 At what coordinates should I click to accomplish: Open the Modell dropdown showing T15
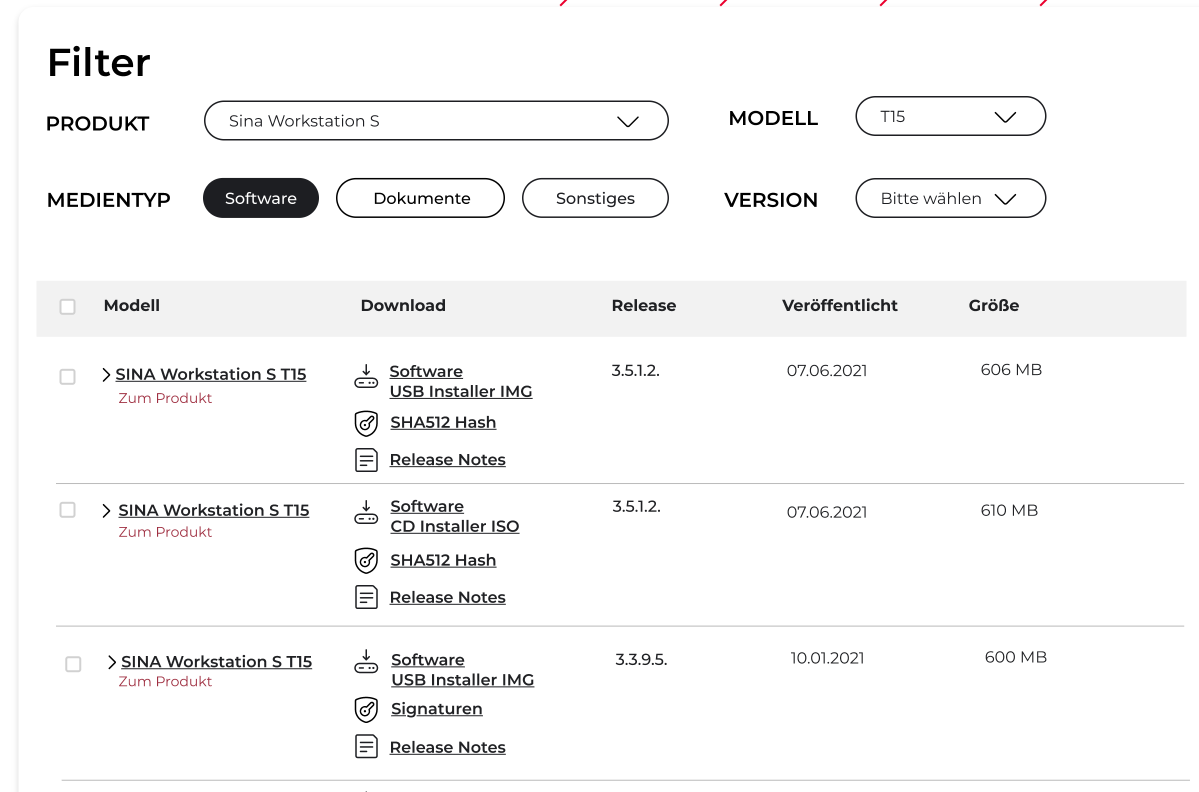tap(950, 116)
